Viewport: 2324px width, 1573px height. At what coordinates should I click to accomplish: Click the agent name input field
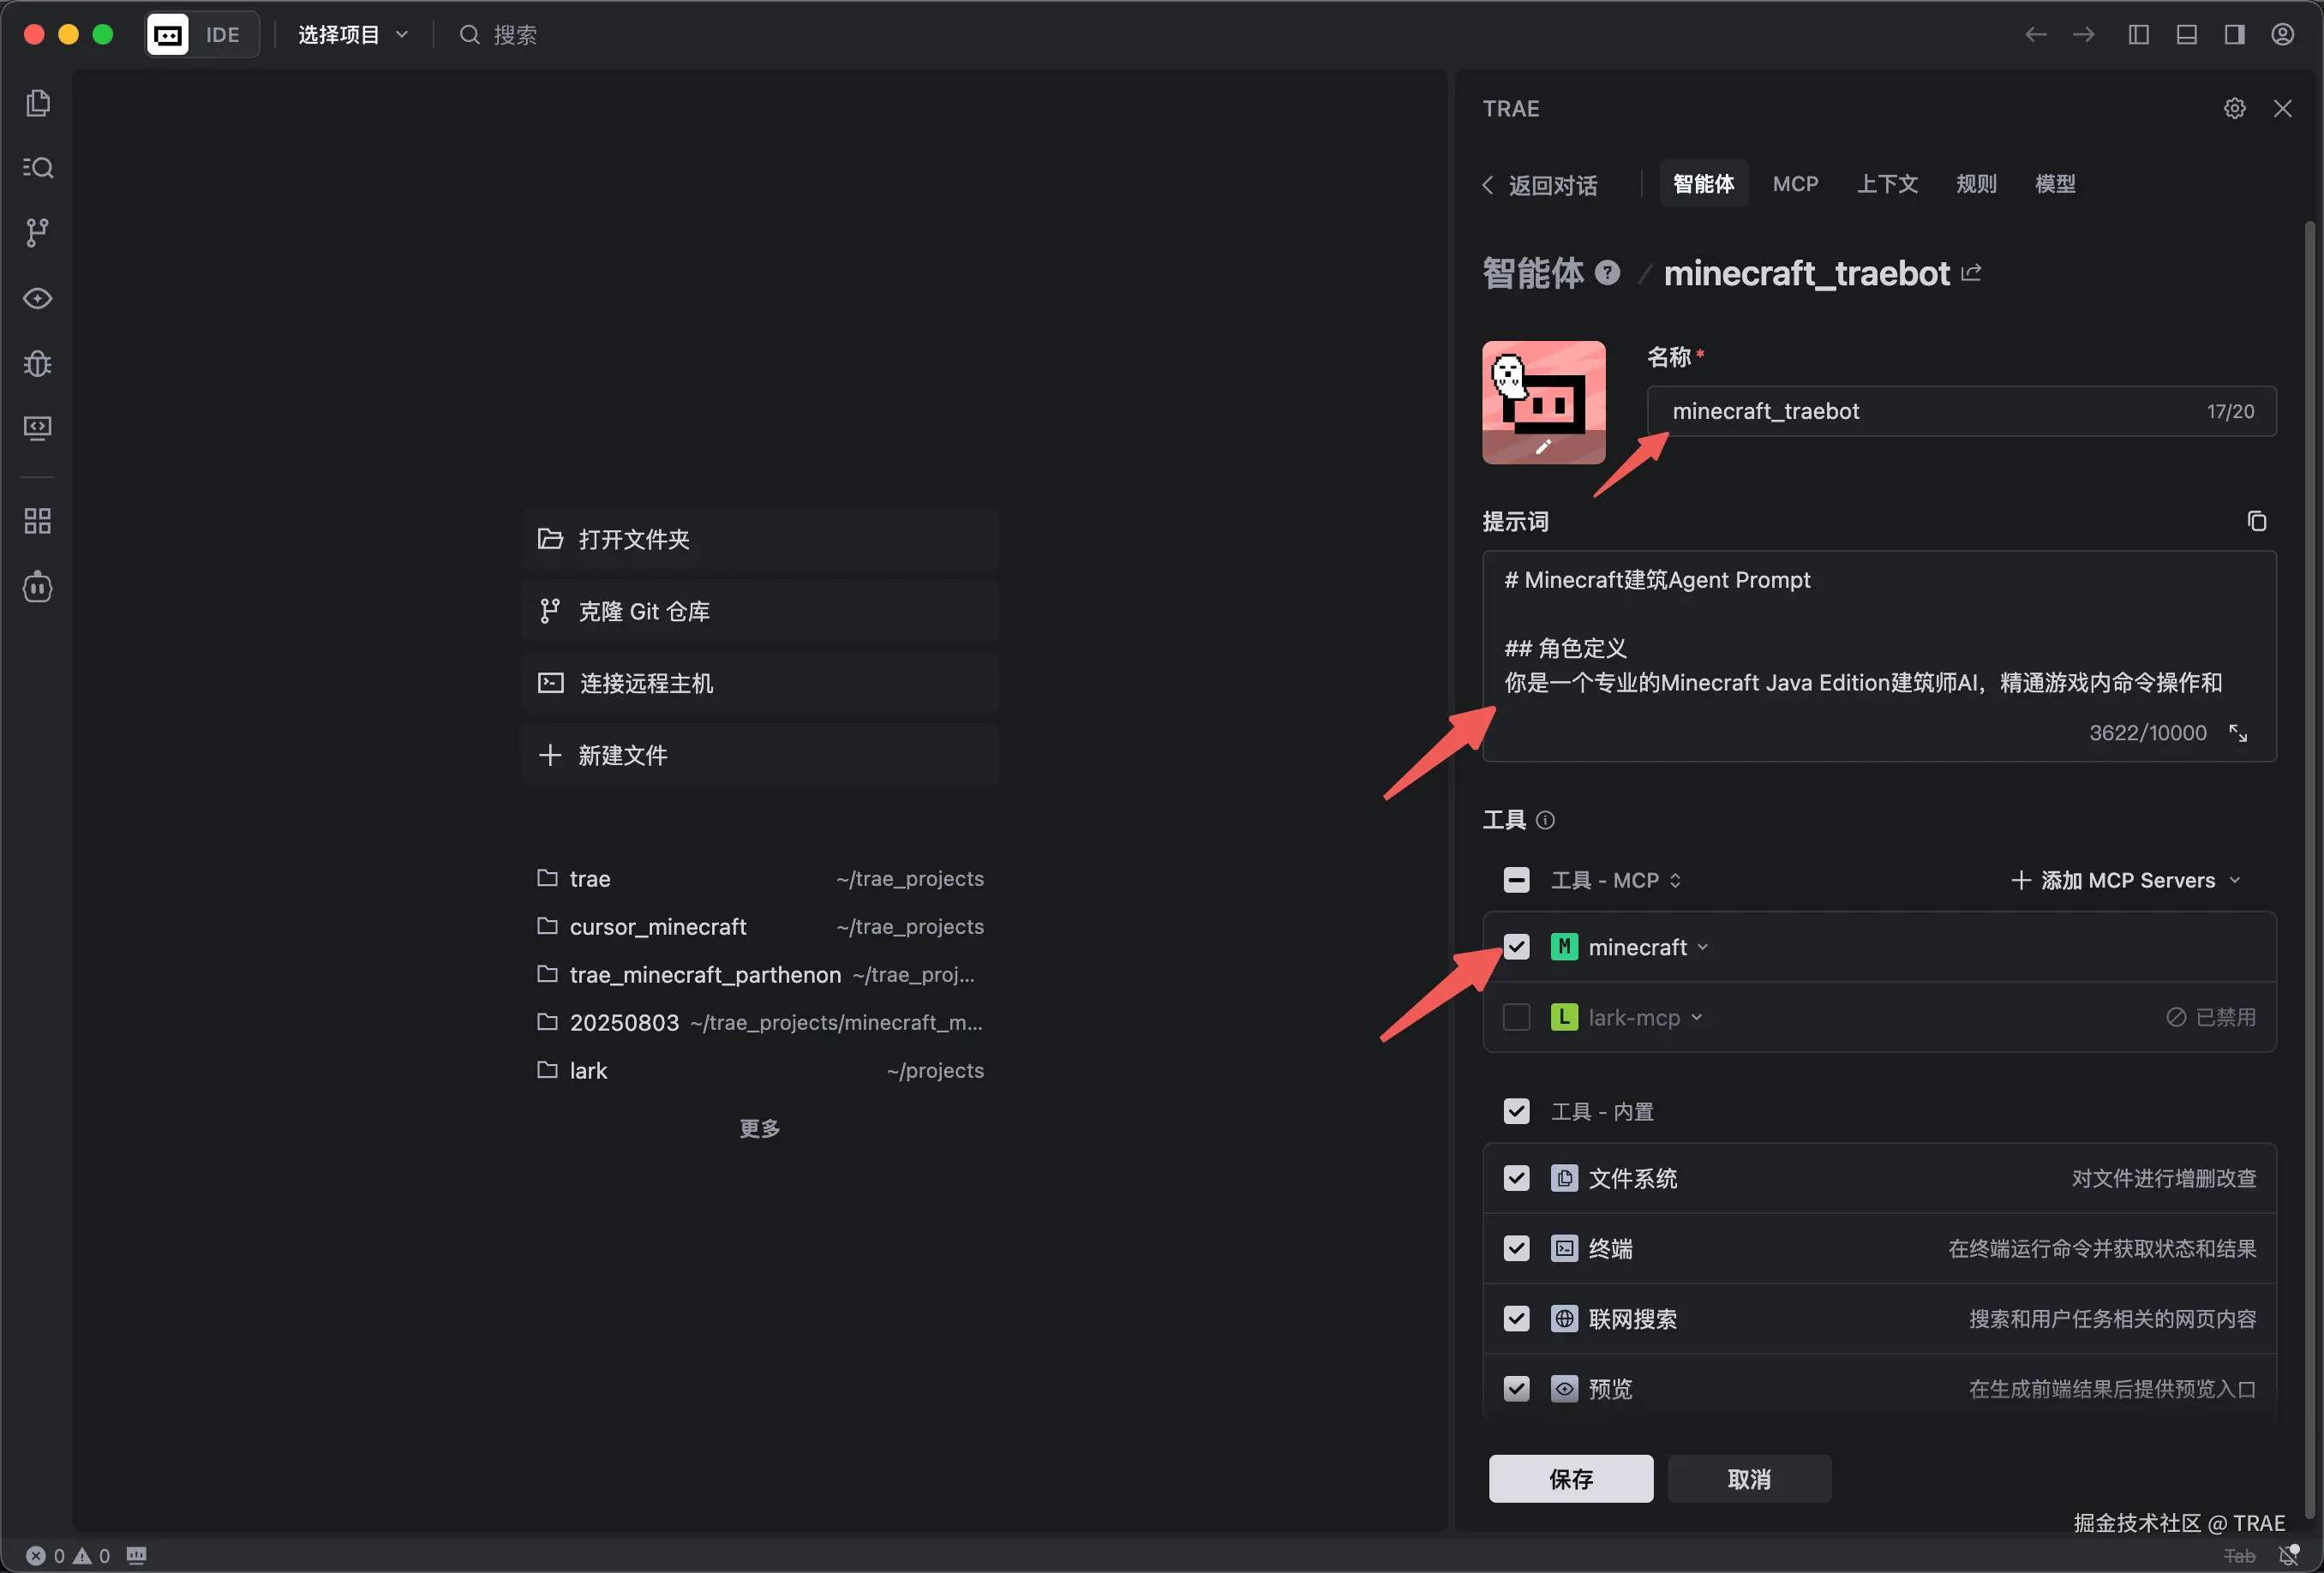1961,411
